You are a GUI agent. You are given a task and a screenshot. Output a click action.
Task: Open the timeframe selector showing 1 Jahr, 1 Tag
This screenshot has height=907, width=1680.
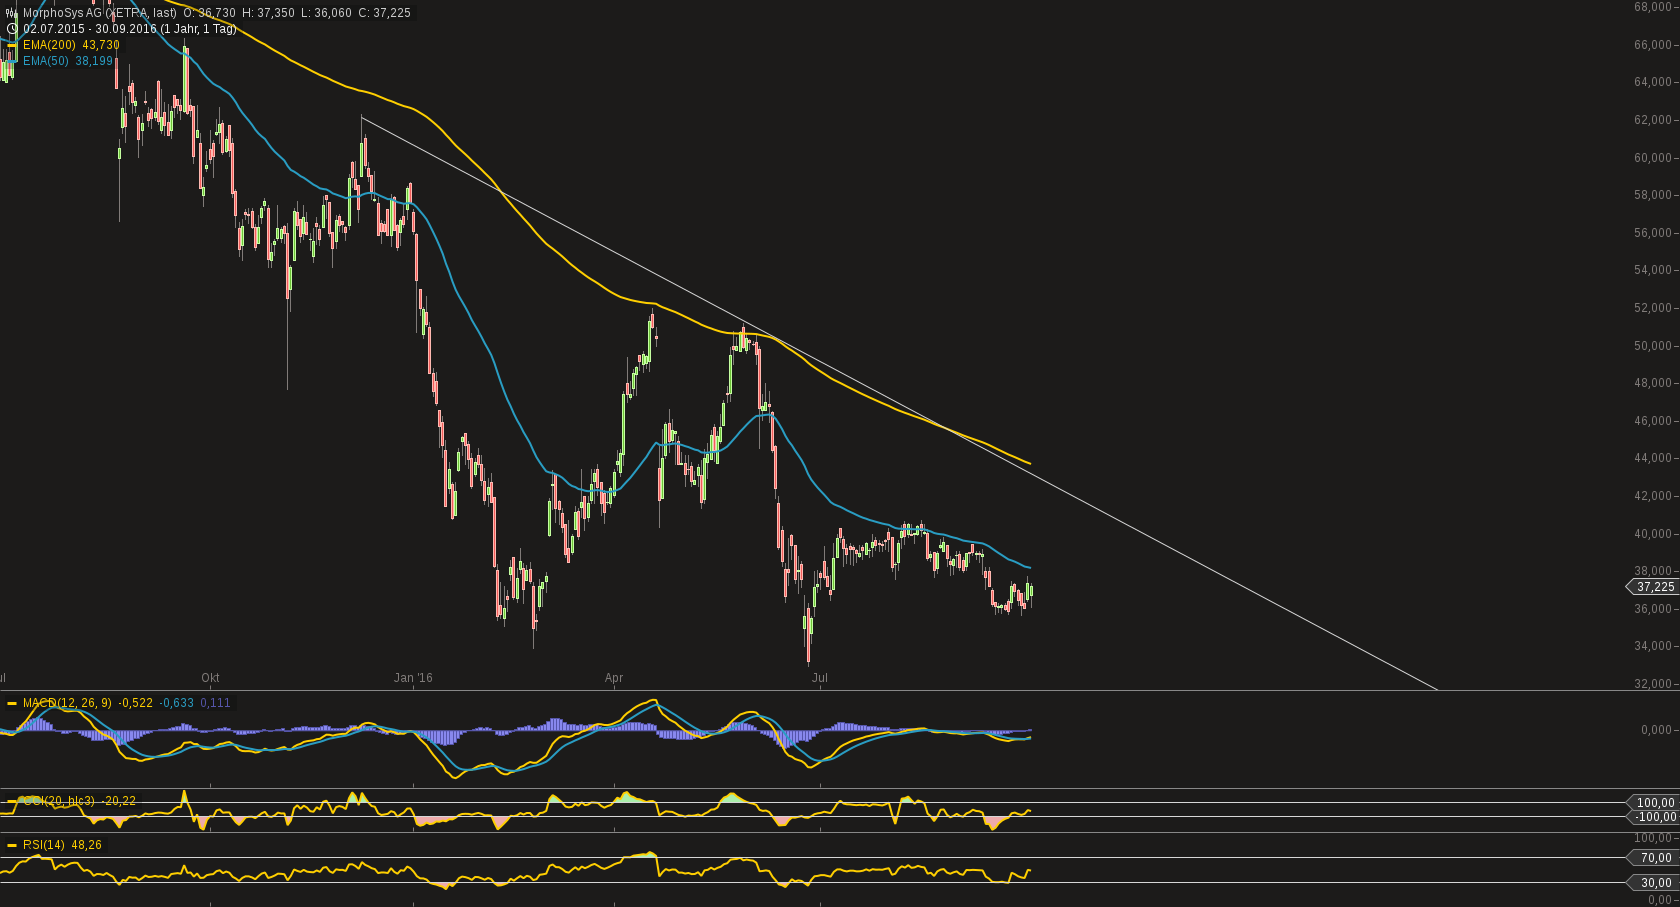pyautogui.click(x=197, y=30)
